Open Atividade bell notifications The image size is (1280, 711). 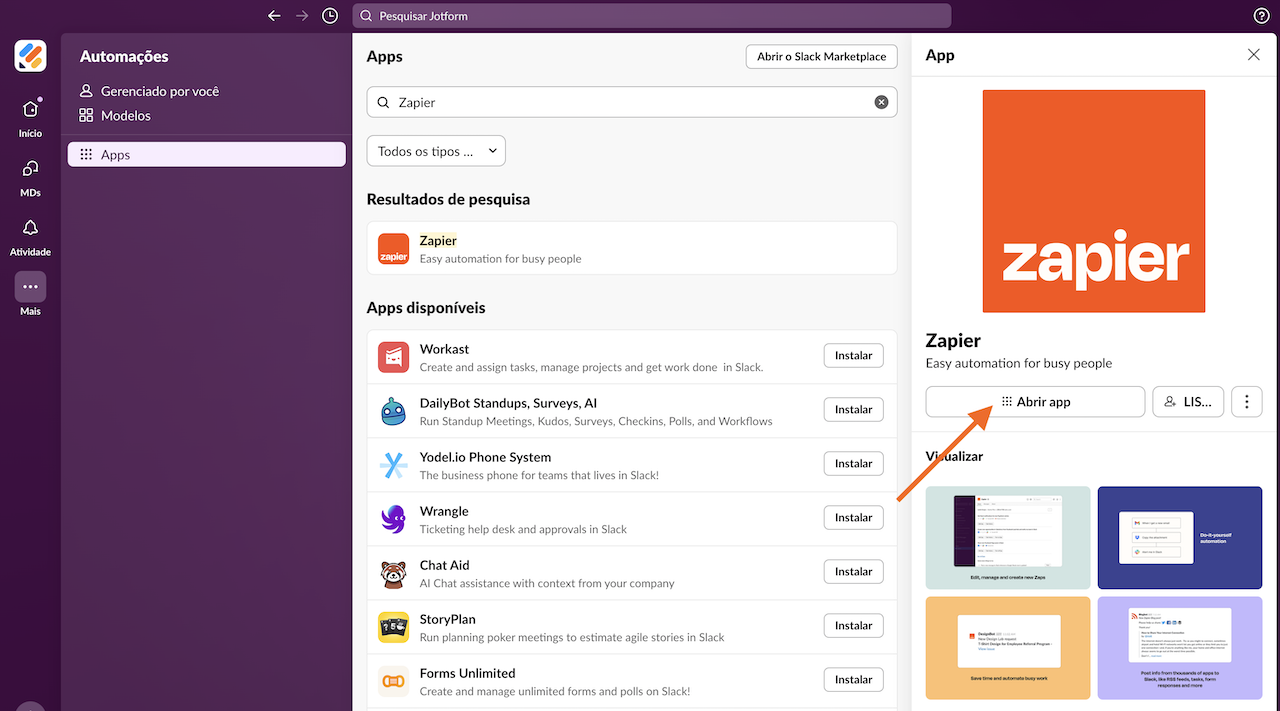[x=30, y=228]
